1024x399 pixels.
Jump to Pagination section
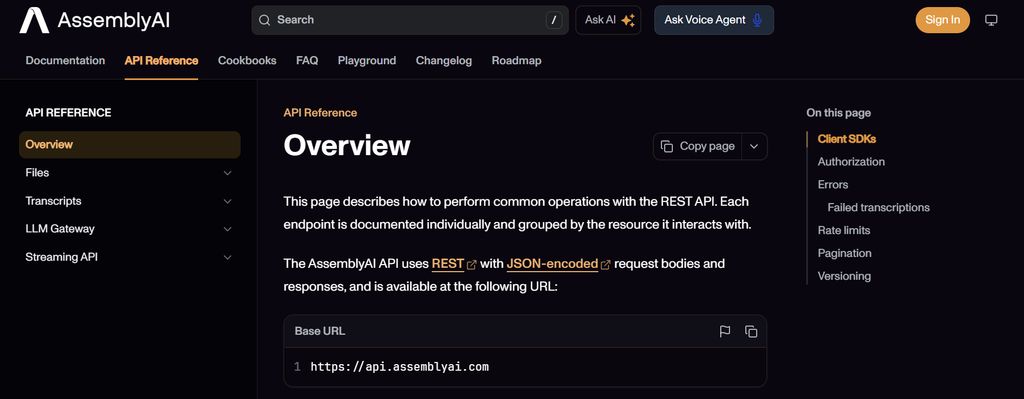pyautogui.click(x=844, y=253)
